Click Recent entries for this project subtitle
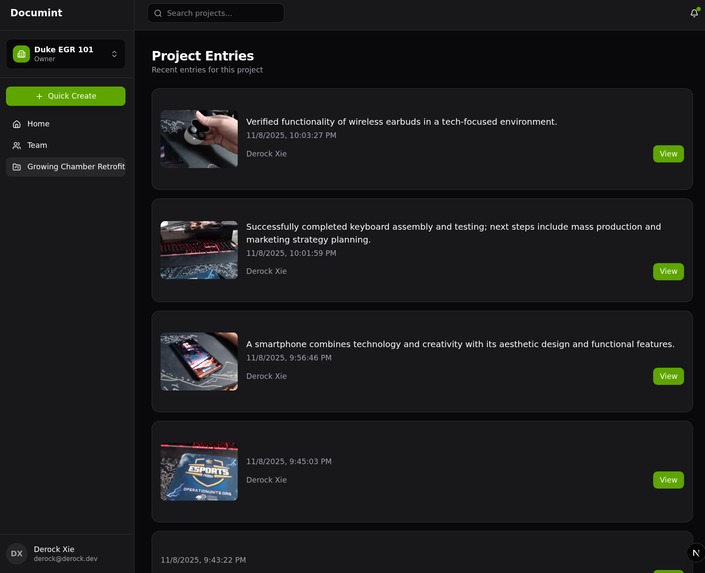Screen dimensions: 705x573 (x=207, y=70)
